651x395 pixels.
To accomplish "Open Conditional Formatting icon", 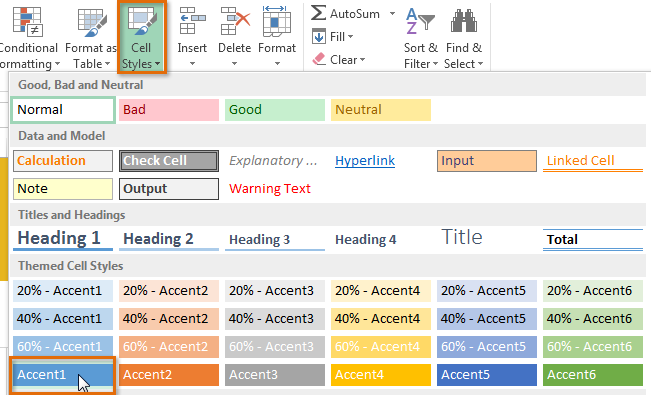I will pos(27,21).
